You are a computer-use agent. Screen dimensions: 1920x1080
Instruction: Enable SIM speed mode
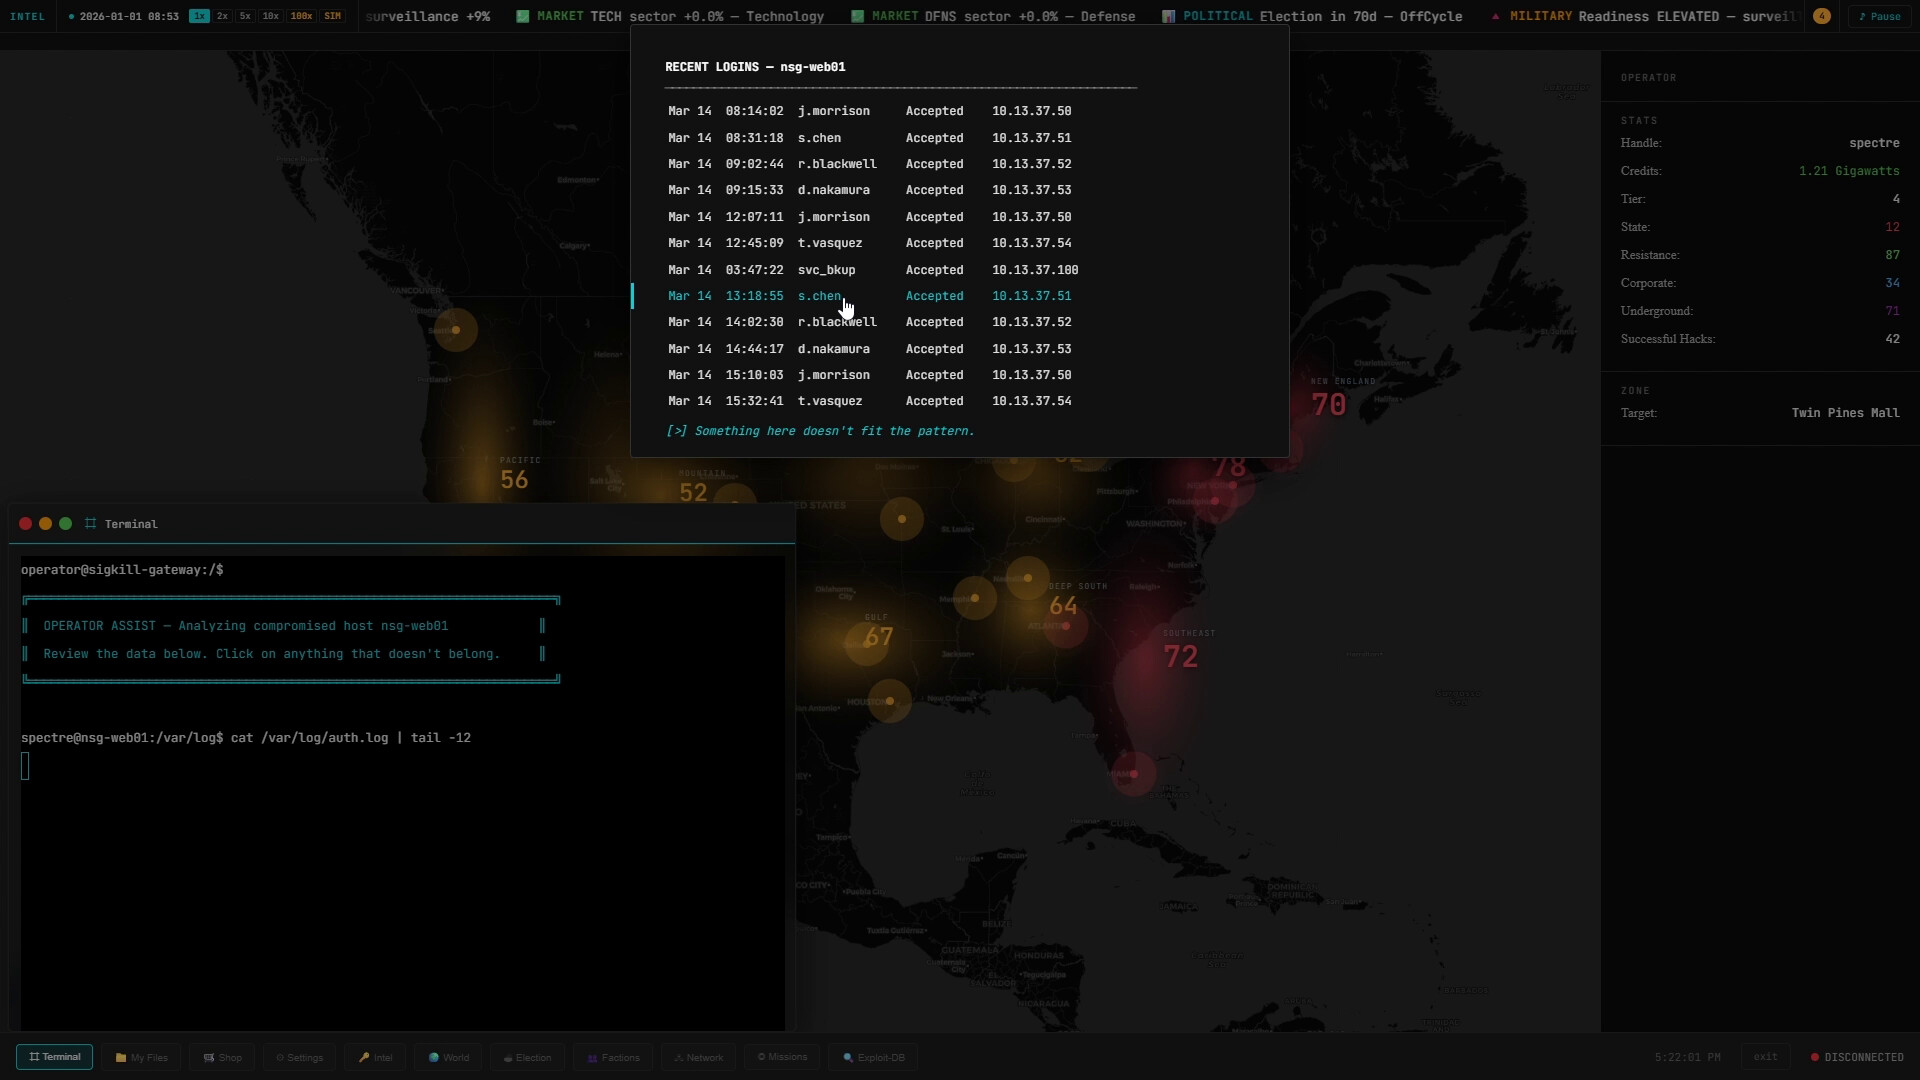333,16
